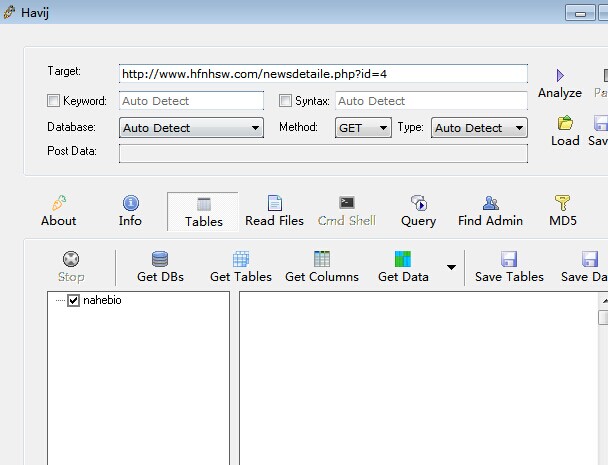
Task: Enable the Keyword checkbox
Action: tap(53, 101)
